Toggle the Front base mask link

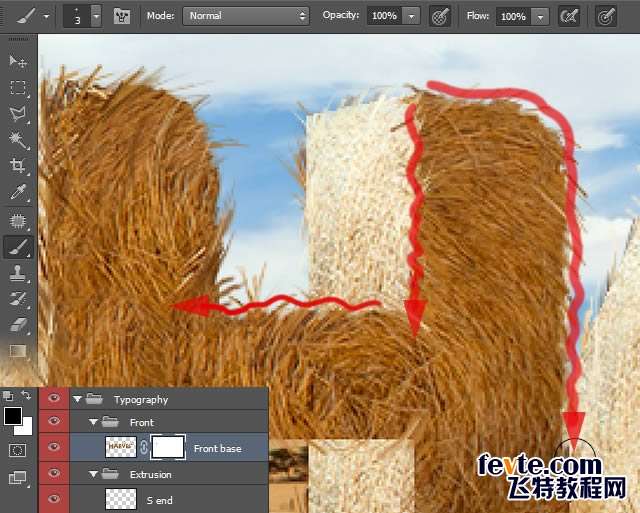[144, 447]
